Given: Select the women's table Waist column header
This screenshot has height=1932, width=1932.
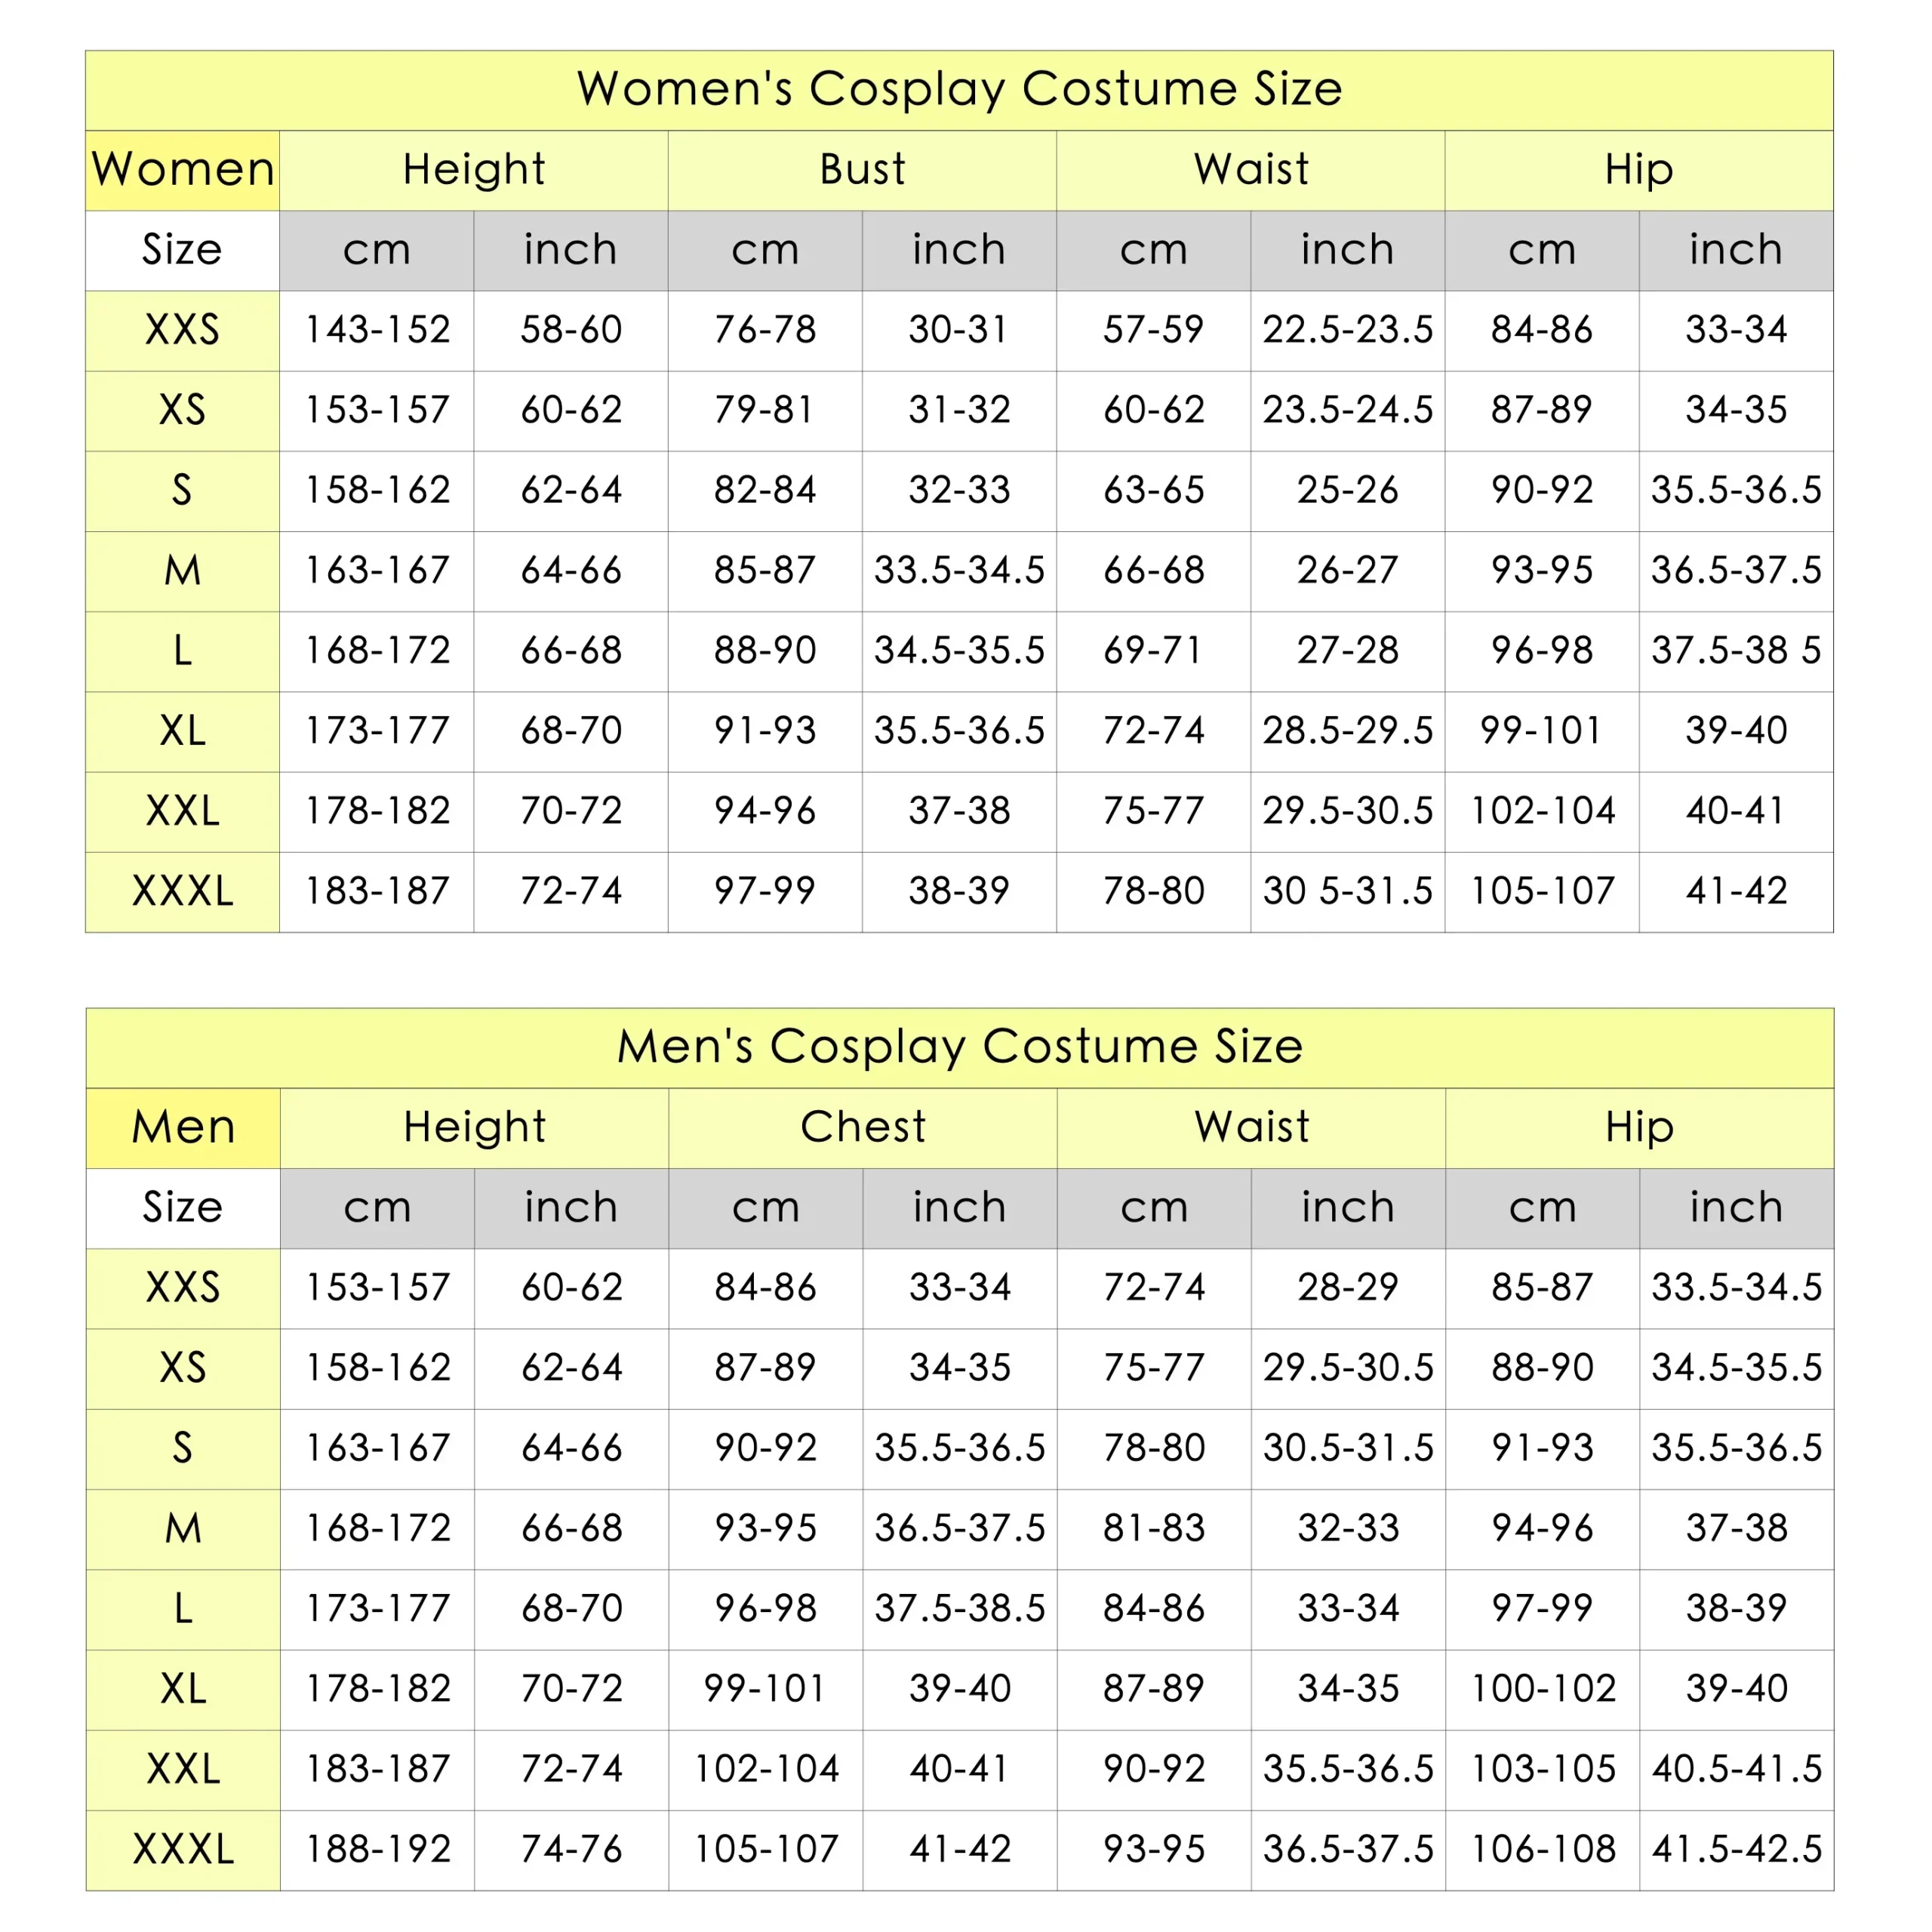Looking at the screenshot, I should click(x=1250, y=169).
